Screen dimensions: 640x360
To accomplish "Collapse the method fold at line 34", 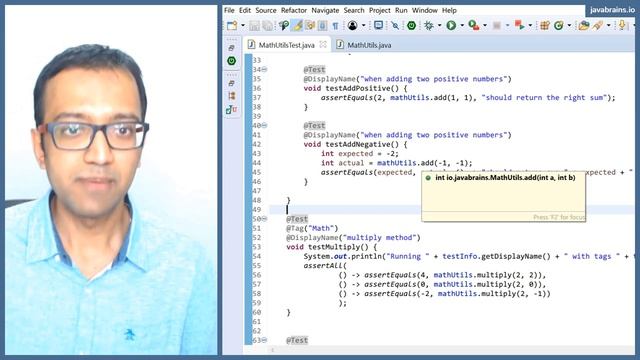I will 264,69.
